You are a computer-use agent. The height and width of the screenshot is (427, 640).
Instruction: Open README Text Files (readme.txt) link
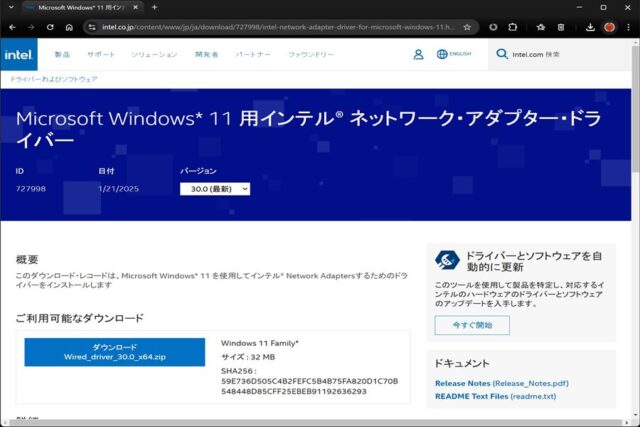496,396
